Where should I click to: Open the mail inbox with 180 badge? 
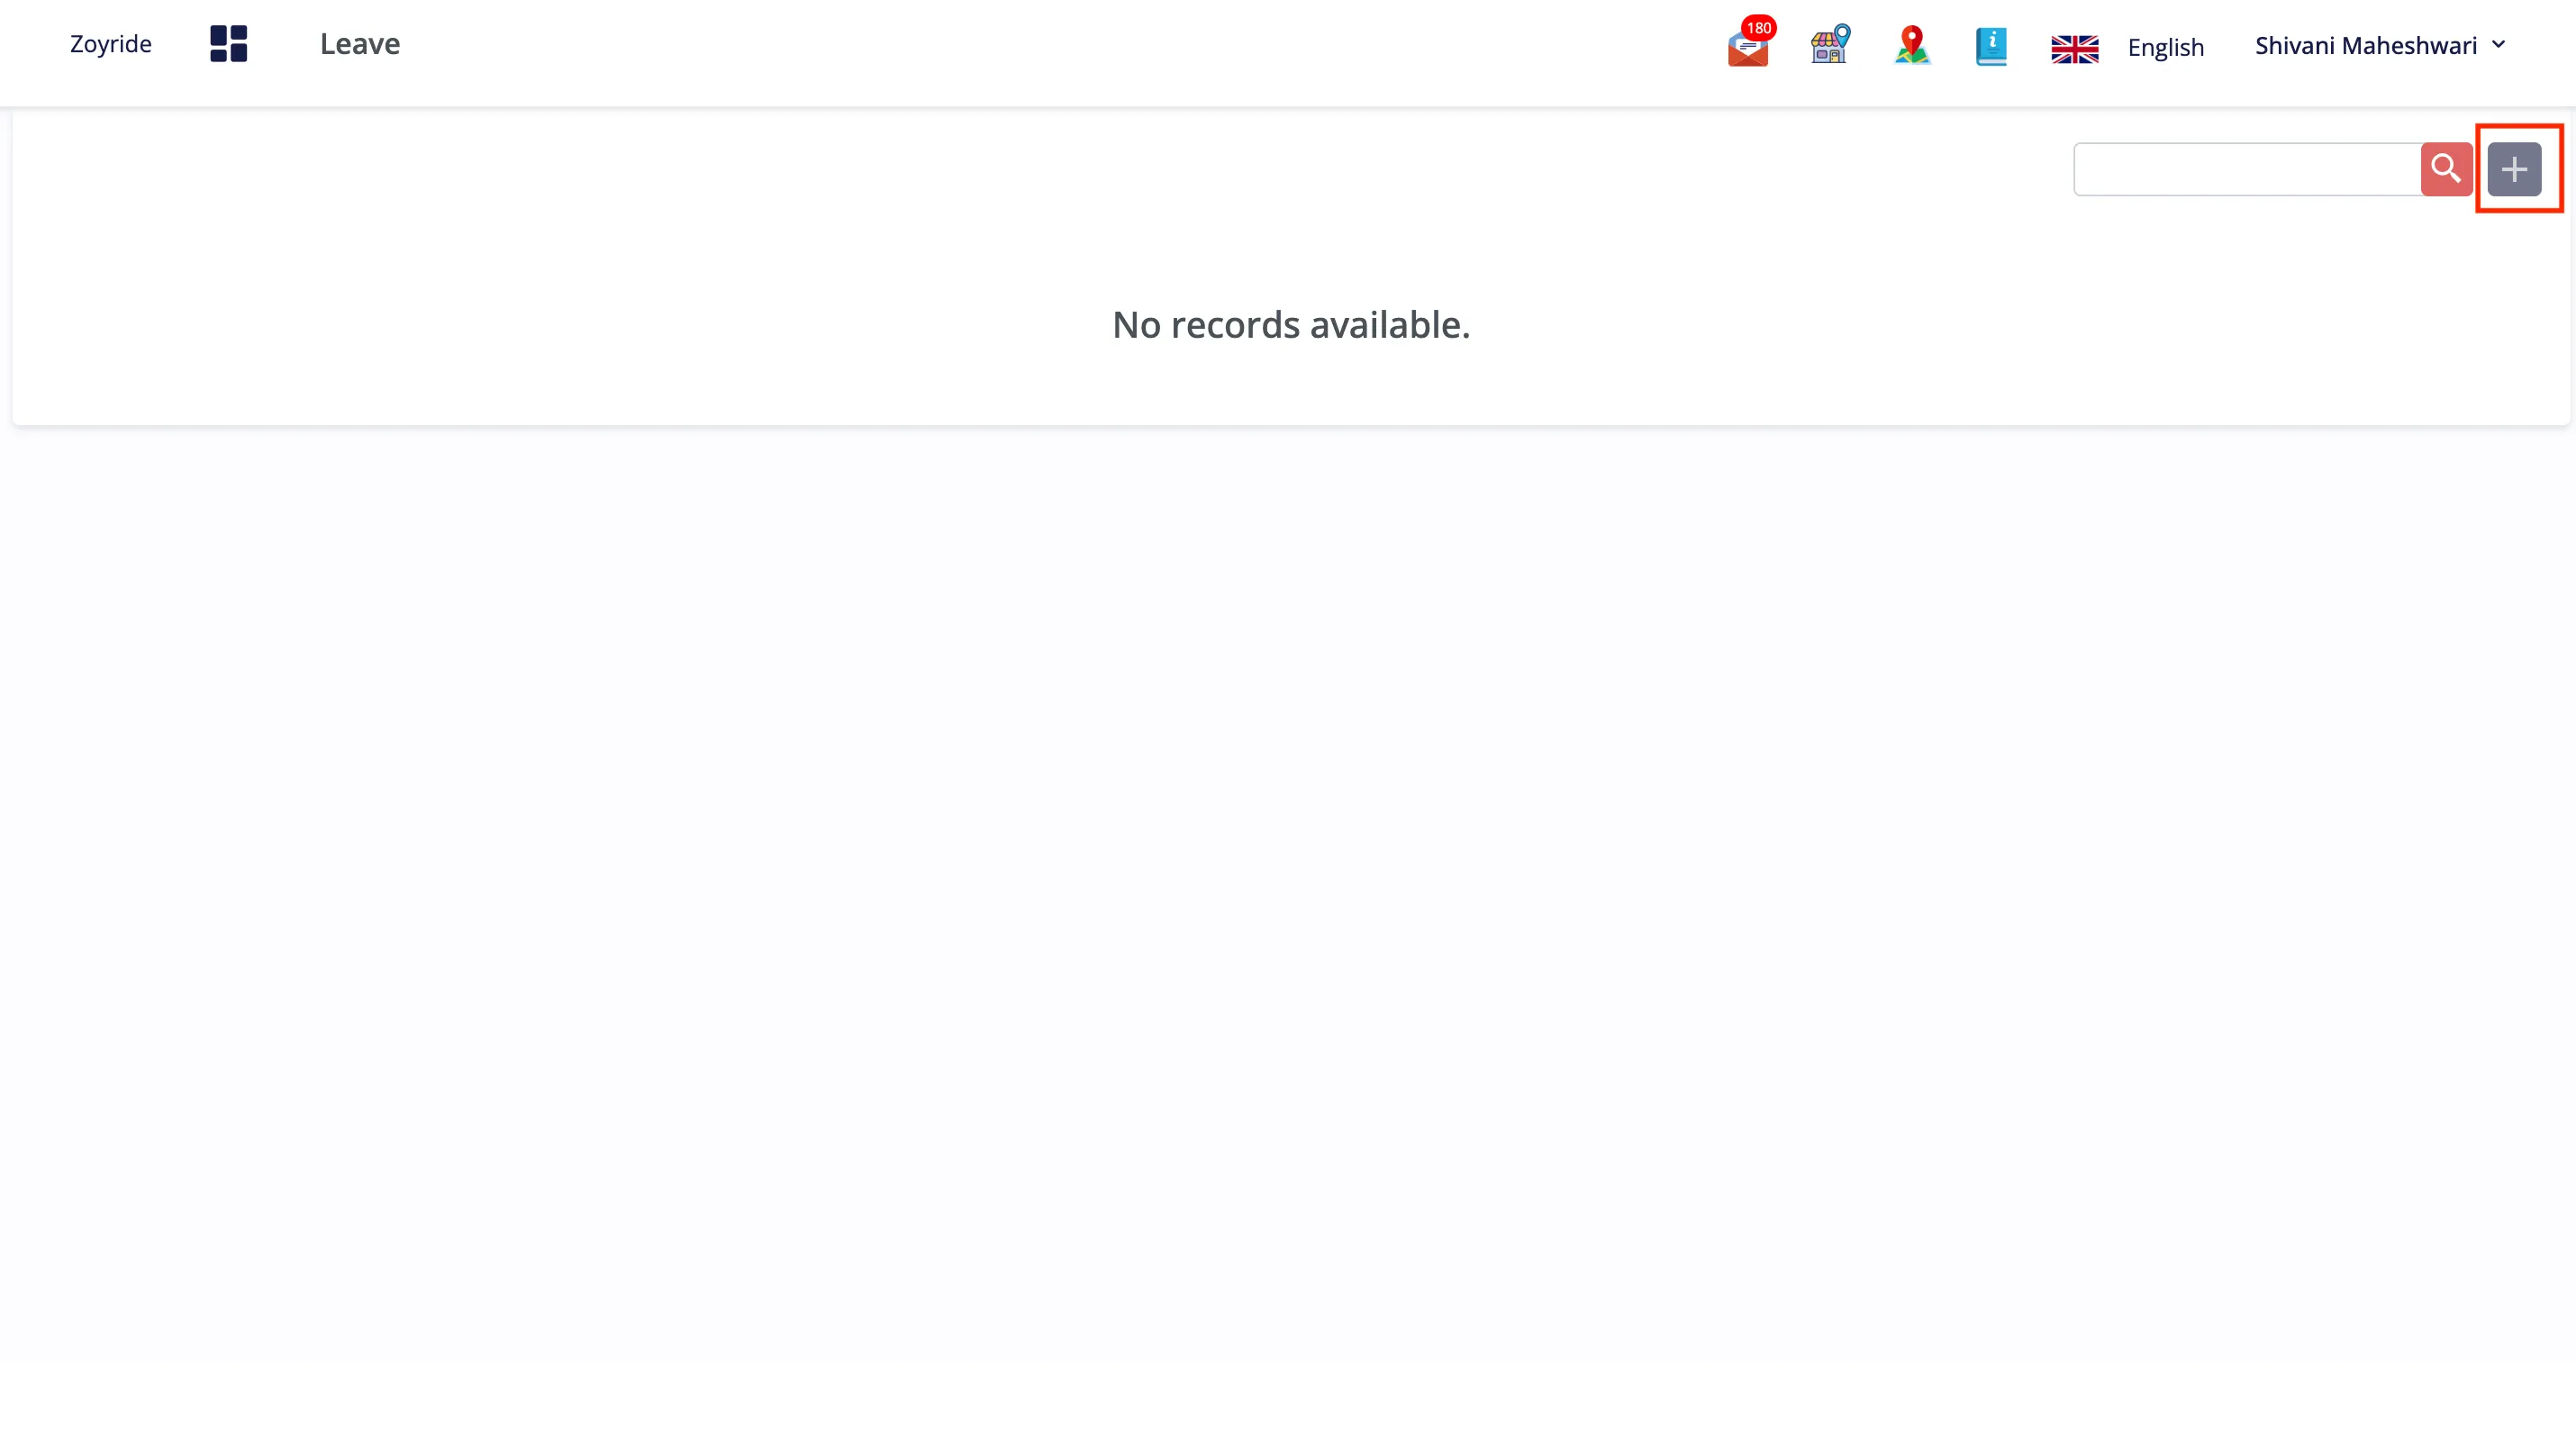coord(1749,44)
